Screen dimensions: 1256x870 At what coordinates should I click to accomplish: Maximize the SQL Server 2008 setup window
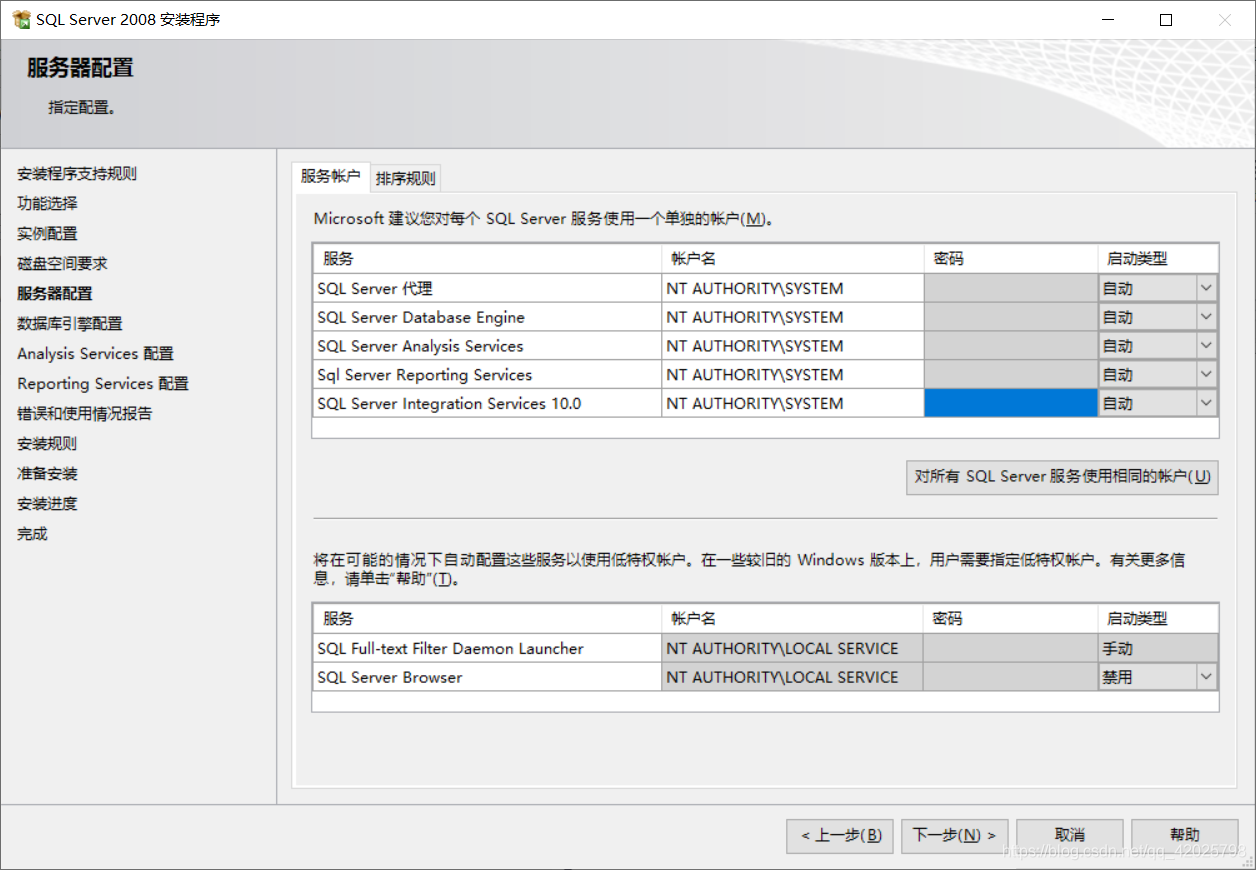coord(1166,19)
